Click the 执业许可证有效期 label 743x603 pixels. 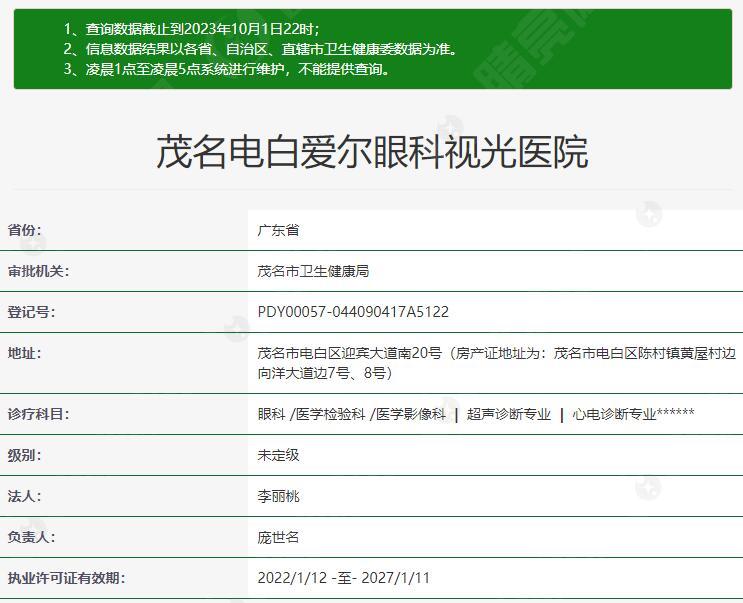point(66,578)
